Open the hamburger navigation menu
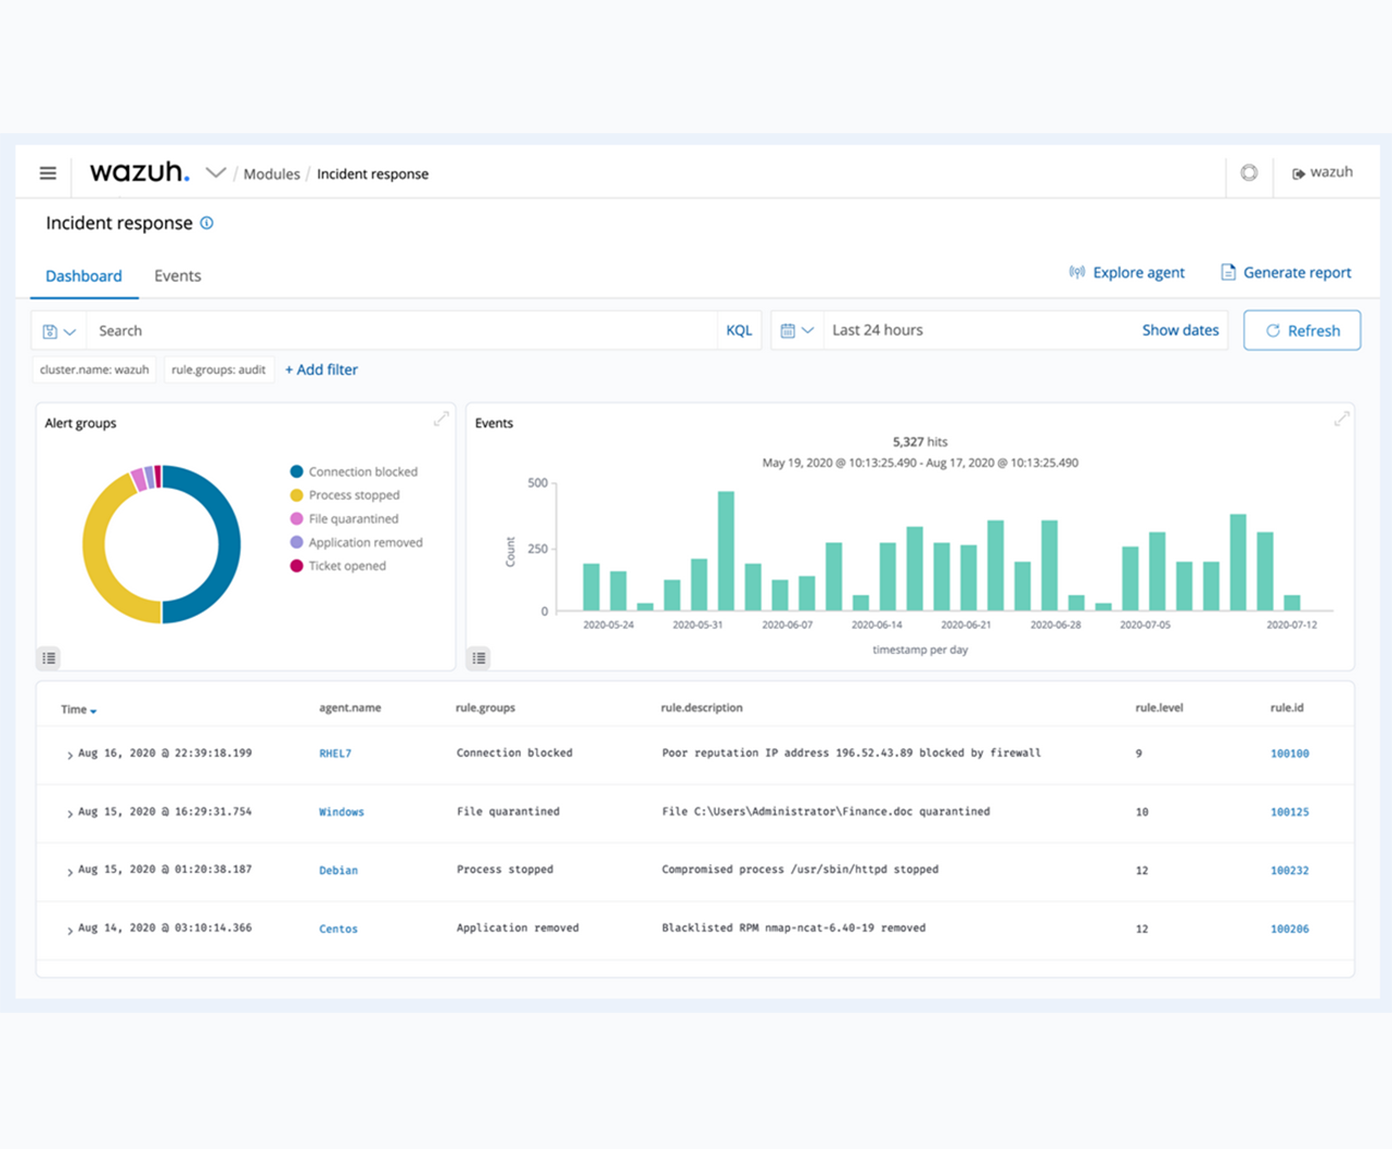This screenshot has width=1392, height=1149. point(48,173)
